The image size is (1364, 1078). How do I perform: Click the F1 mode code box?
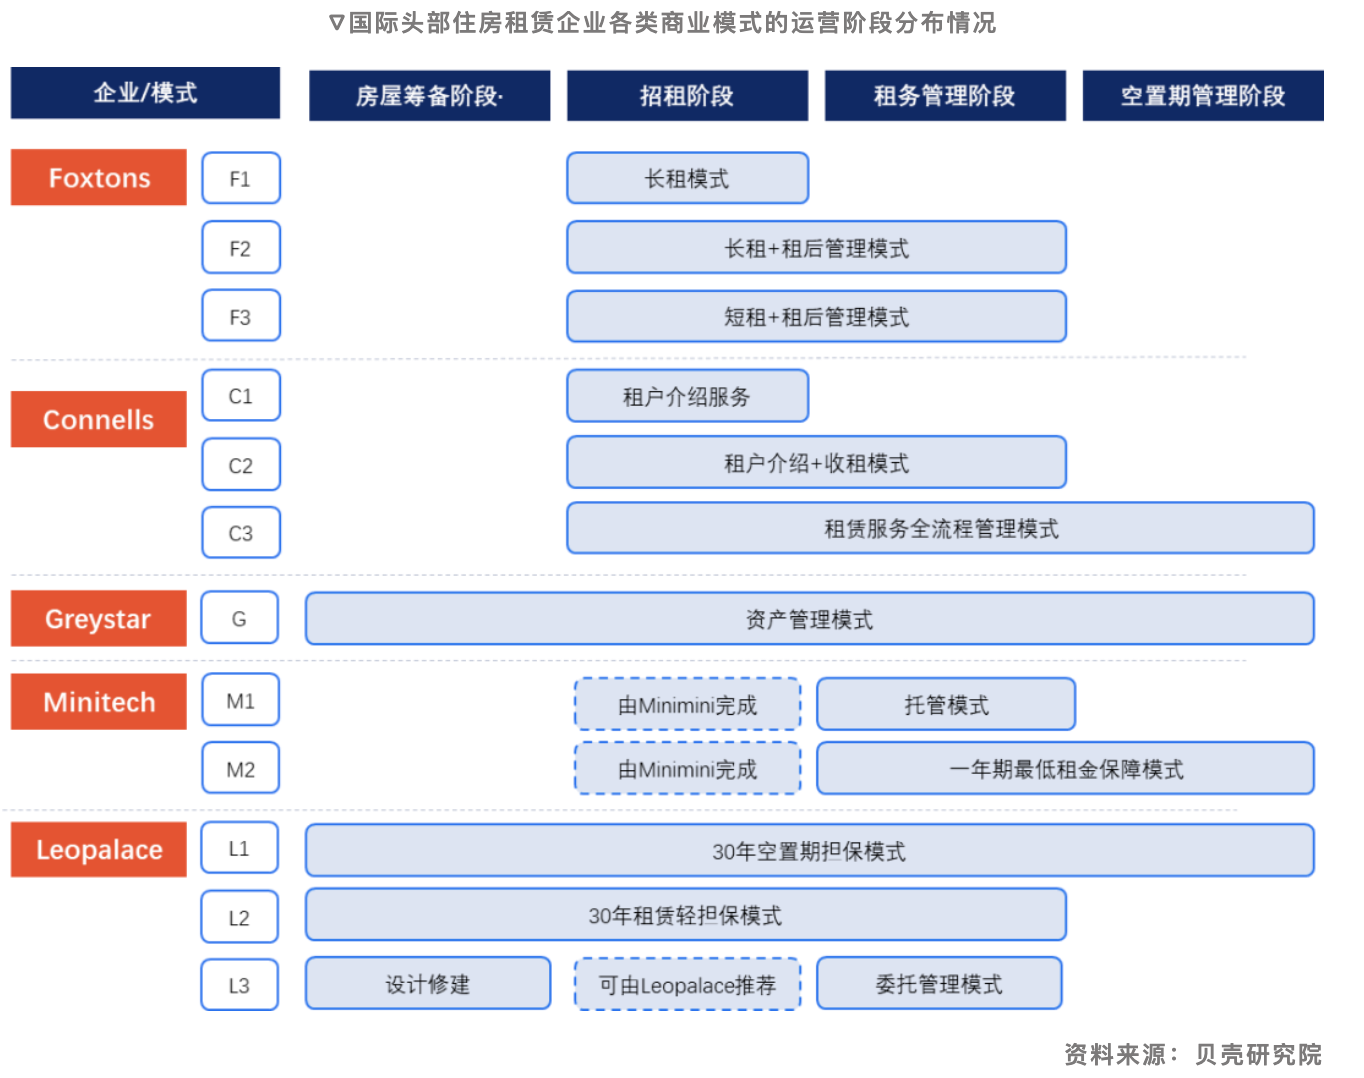(x=240, y=177)
